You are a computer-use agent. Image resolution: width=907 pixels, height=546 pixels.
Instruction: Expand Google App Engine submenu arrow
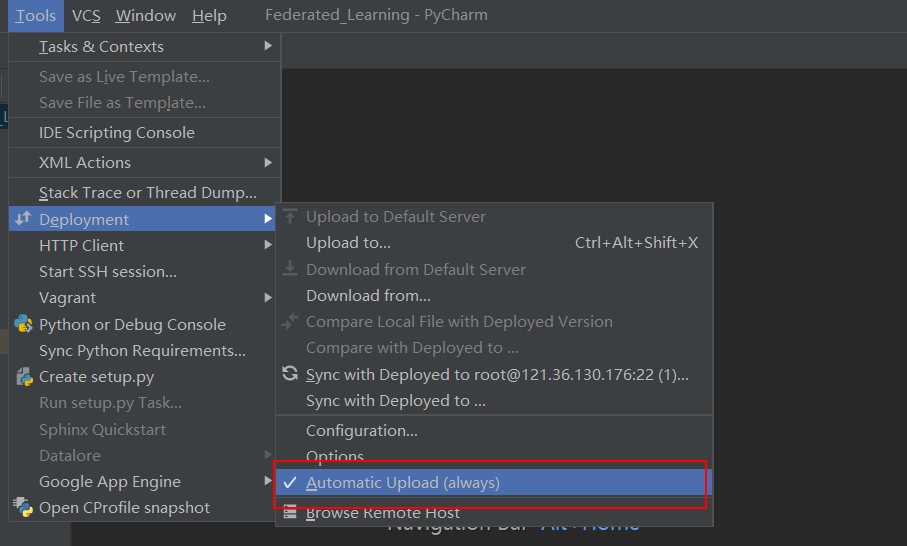pyautogui.click(x=268, y=481)
